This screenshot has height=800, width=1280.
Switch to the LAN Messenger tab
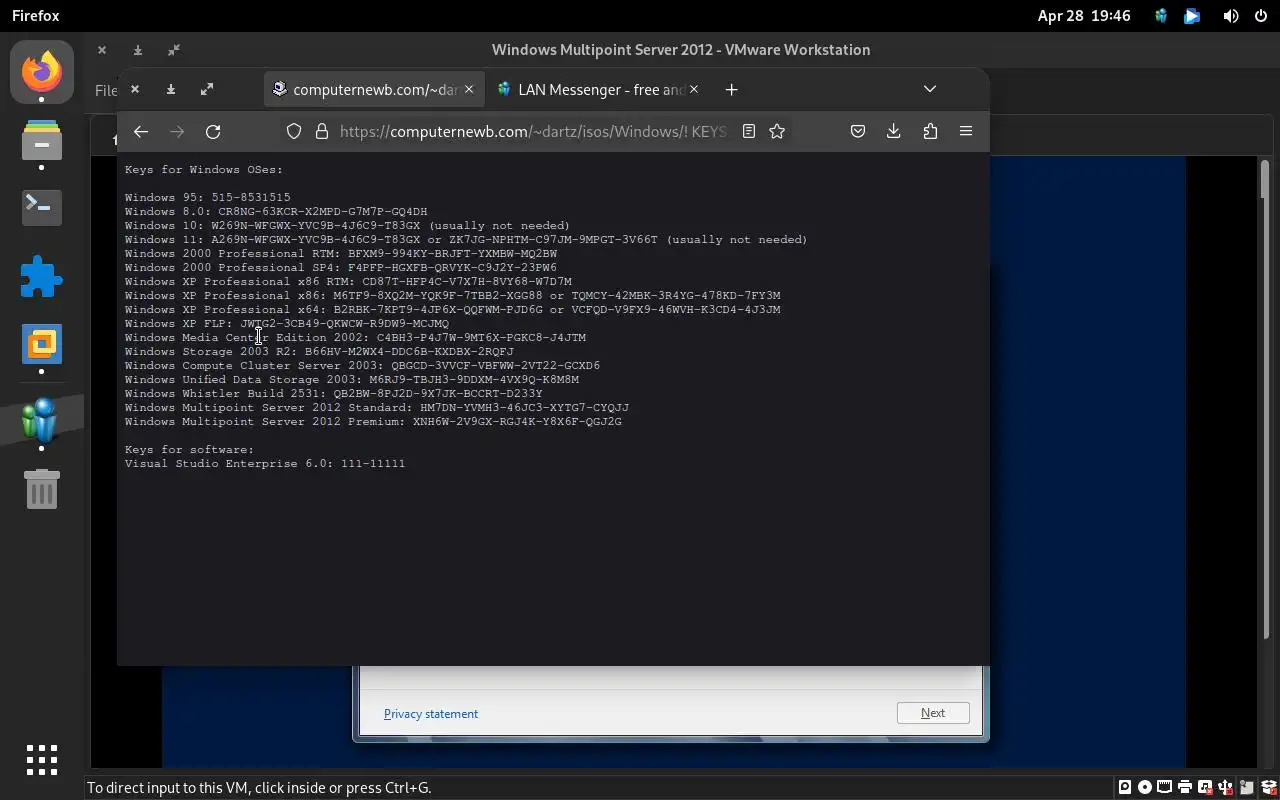(x=598, y=89)
